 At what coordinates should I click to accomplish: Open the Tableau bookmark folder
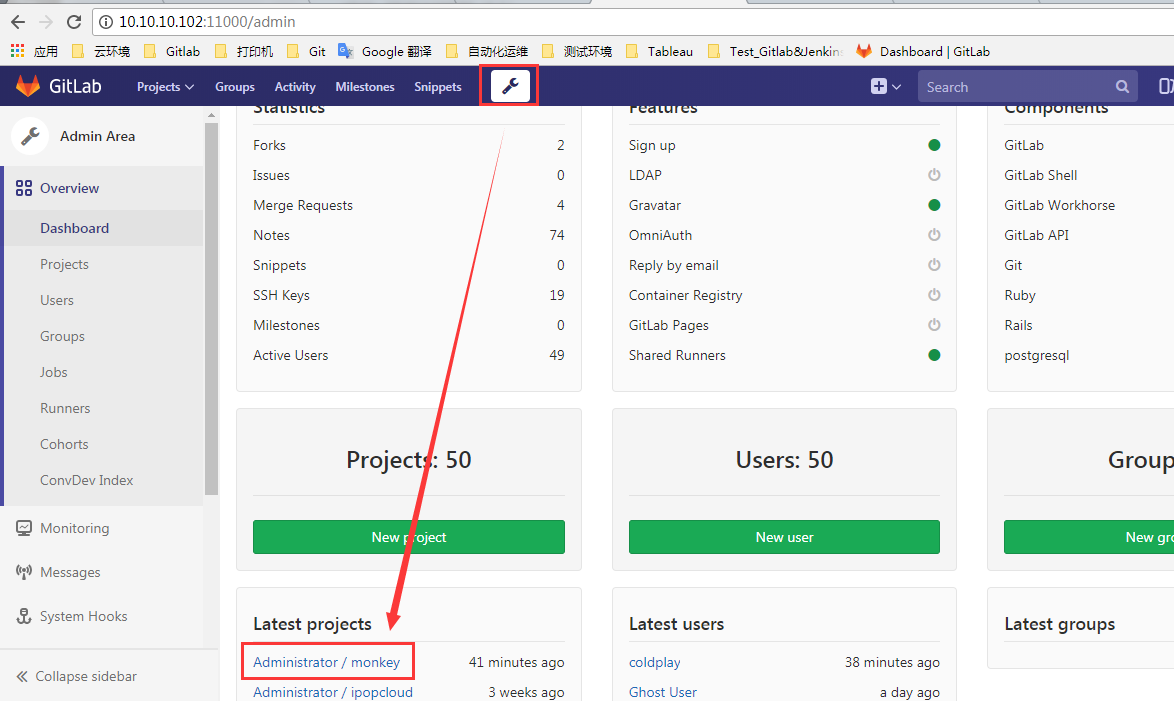pyautogui.click(x=660, y=51)
